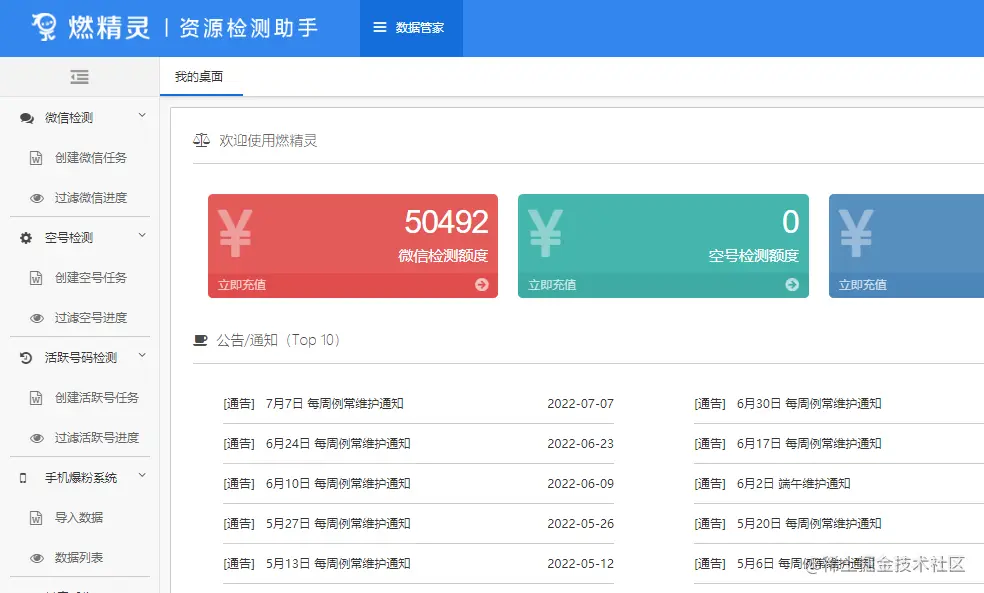Click the date 2022-06-09
This screenshot has height=593, width=984.
[x=580, y=484]
